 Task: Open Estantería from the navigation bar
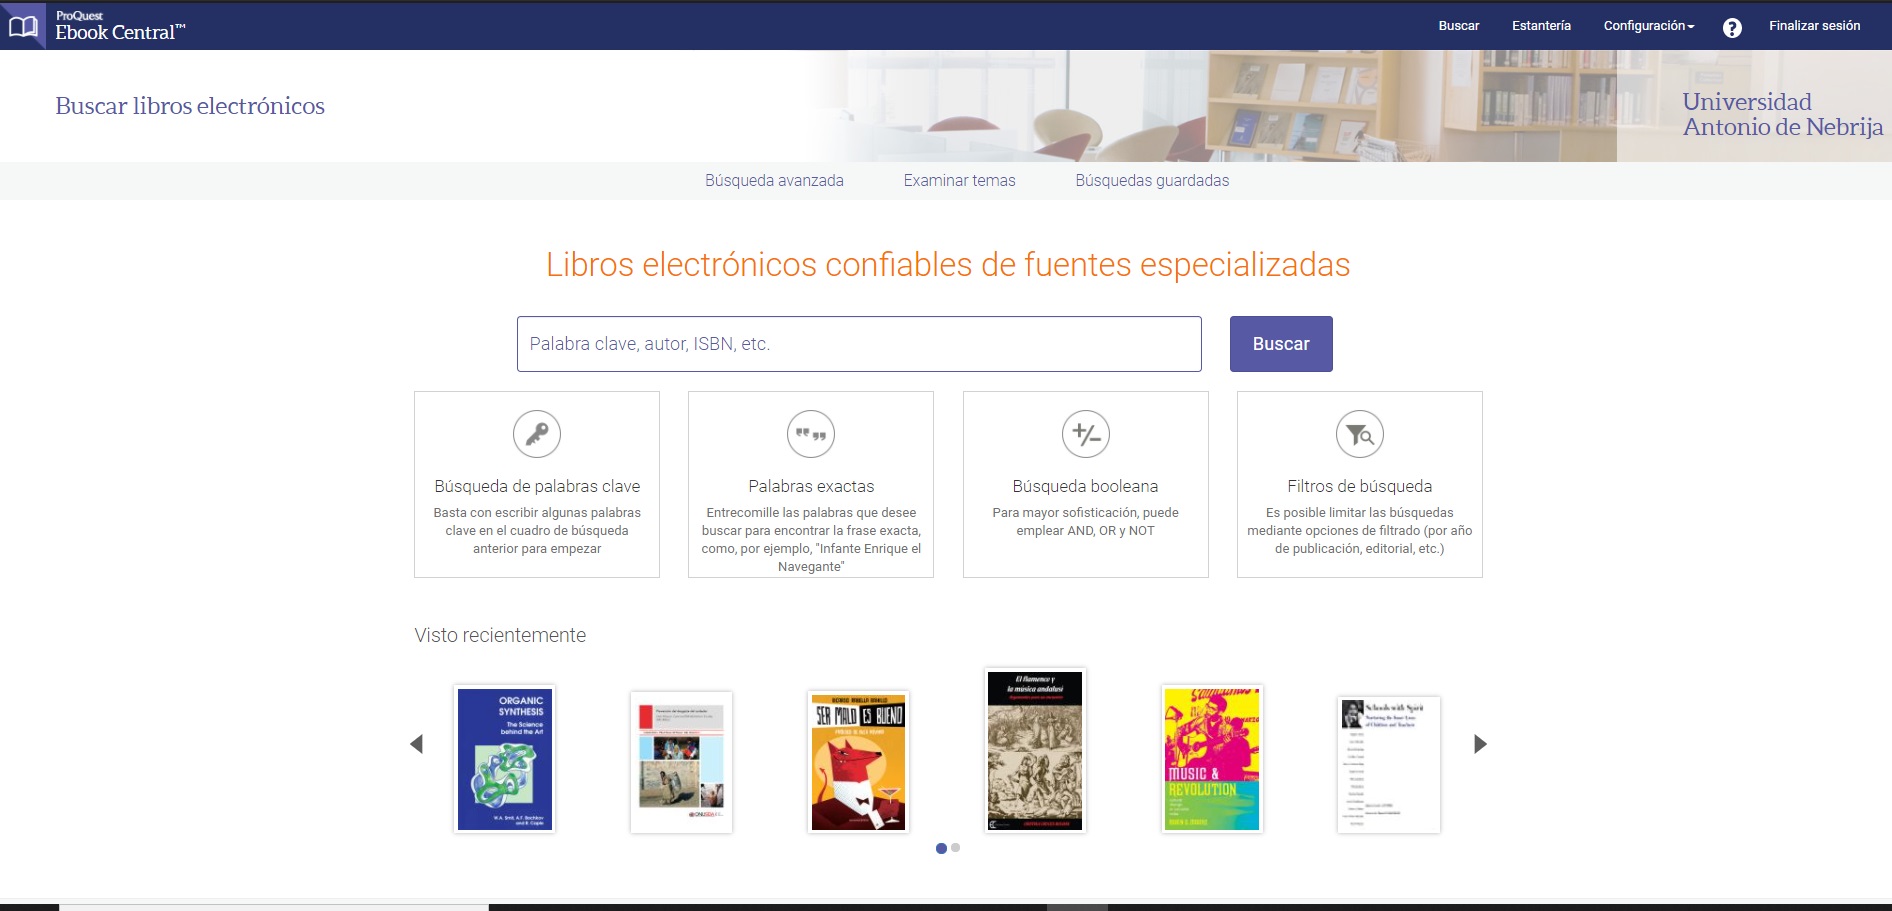1541,26
